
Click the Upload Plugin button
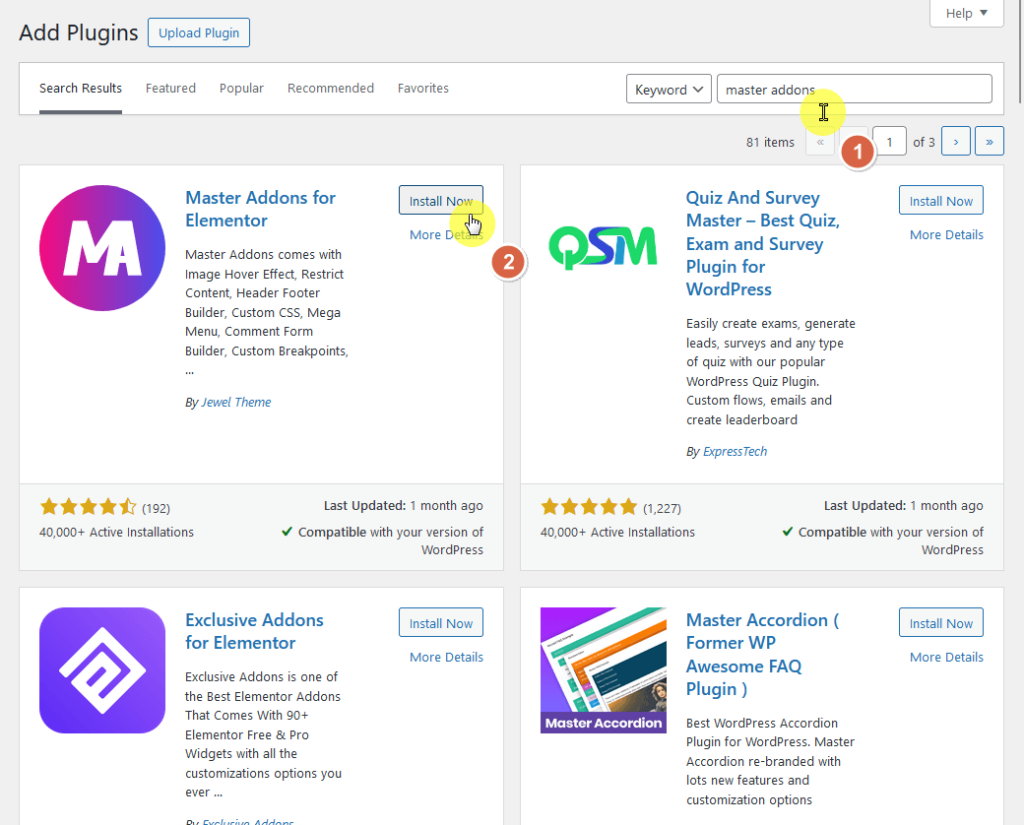click(199, 33)
